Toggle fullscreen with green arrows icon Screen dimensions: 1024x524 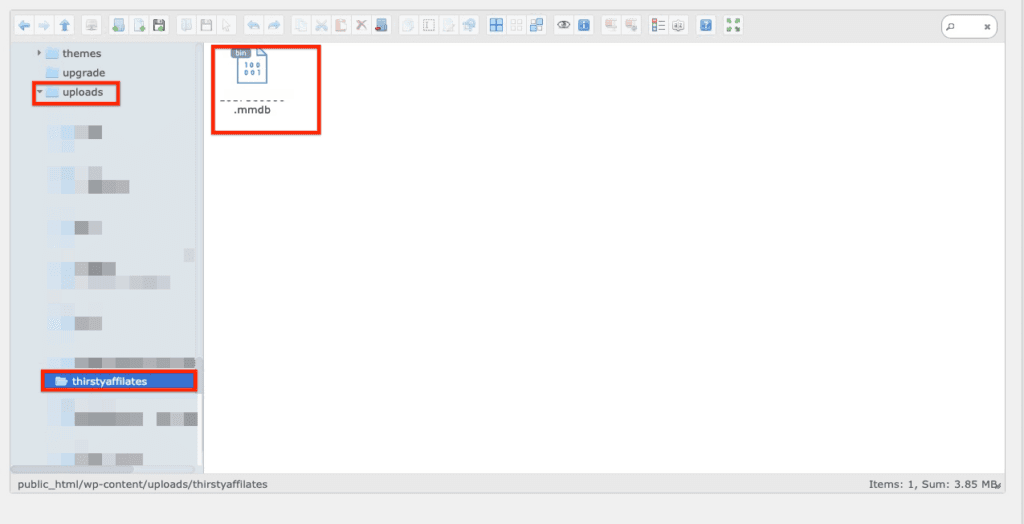(733, 25)
